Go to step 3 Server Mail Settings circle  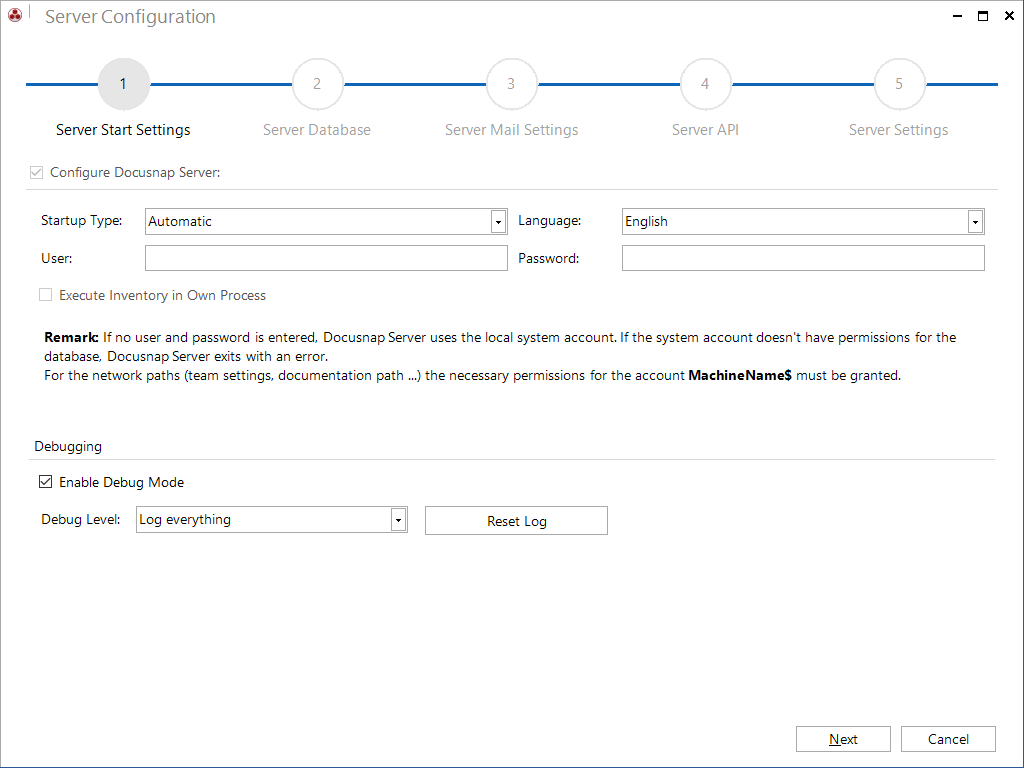[511, 84]
